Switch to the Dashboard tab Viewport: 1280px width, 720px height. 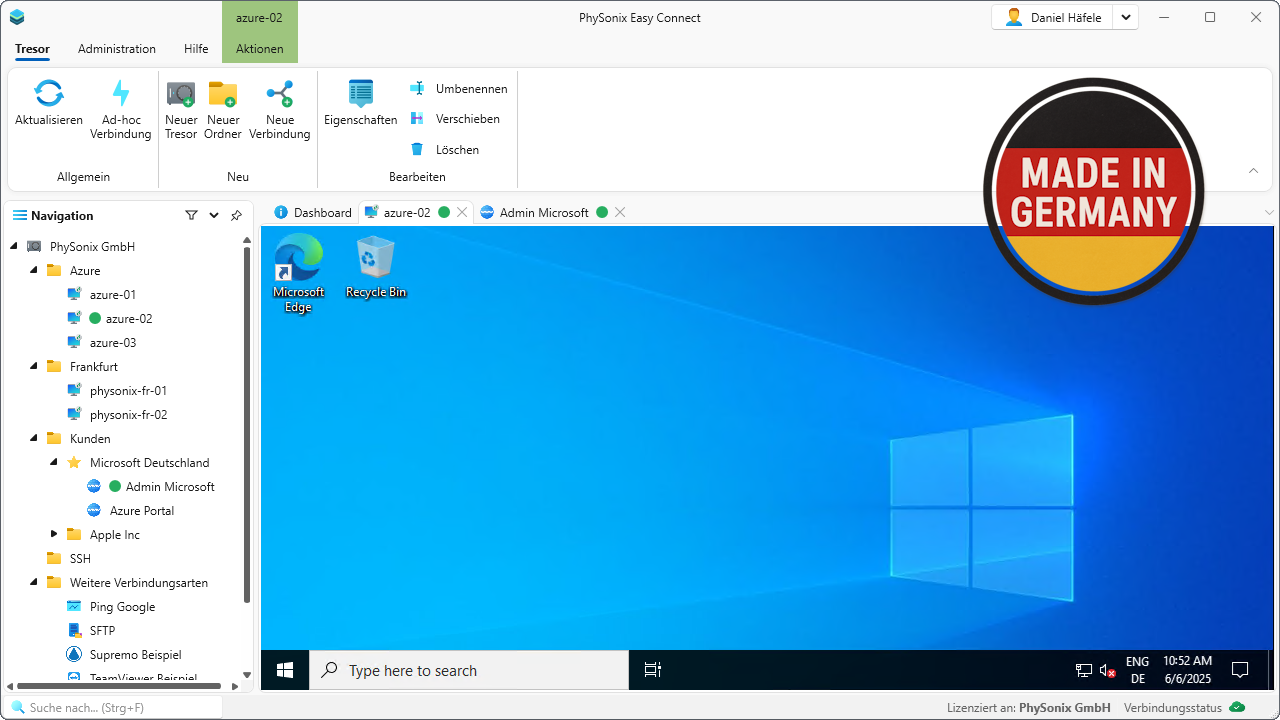(x=313, y=212)
